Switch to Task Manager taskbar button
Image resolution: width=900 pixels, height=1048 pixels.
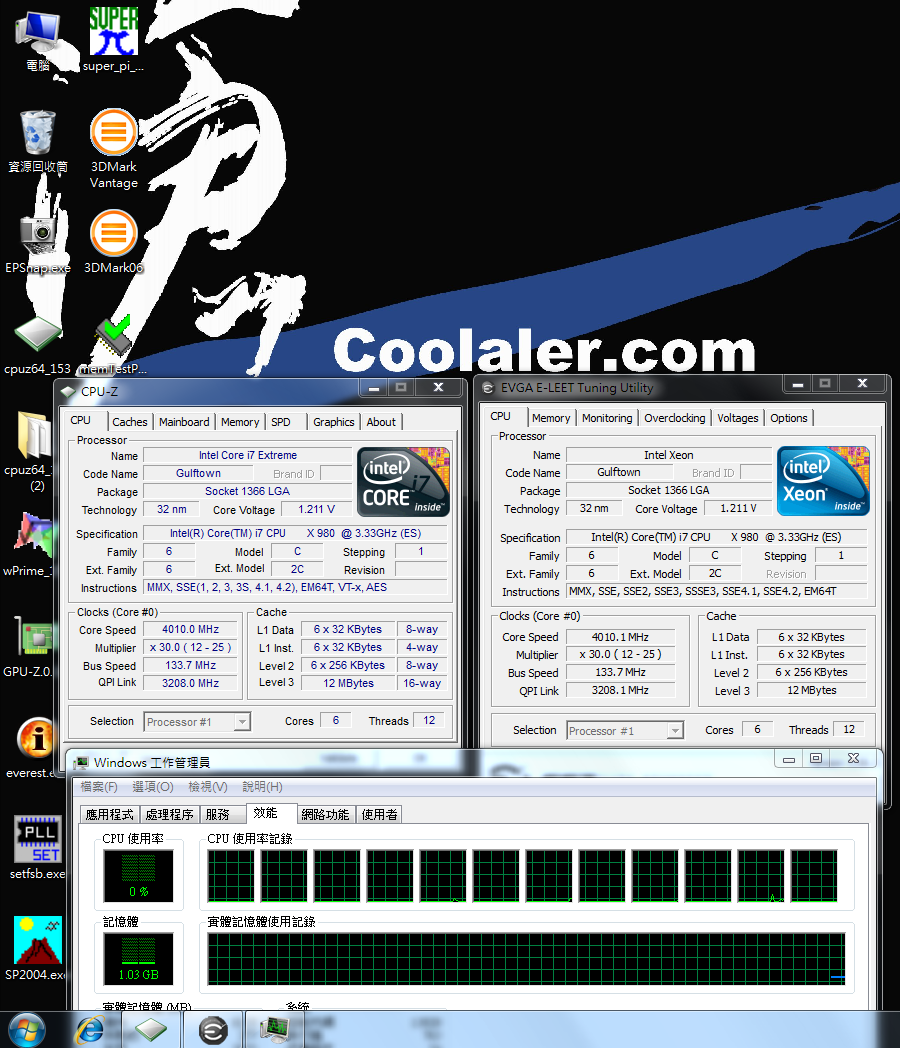click(x=275, y=1030)
